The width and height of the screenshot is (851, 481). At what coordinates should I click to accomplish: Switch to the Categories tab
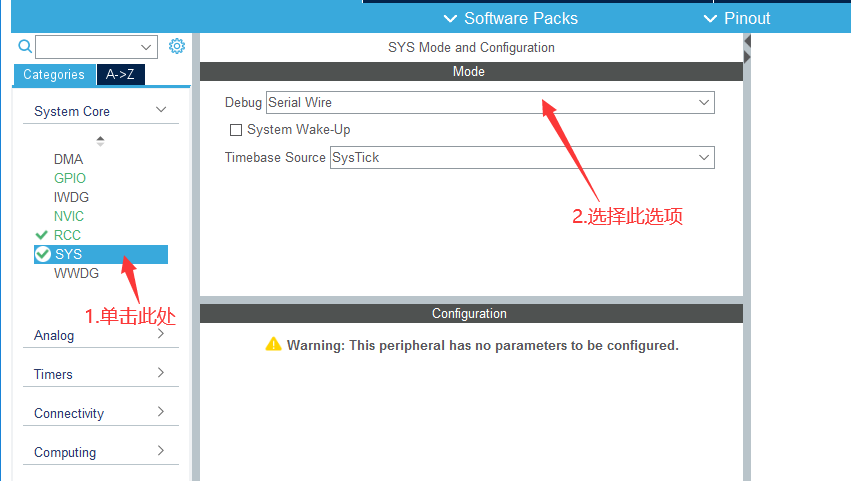pos(54,74)
